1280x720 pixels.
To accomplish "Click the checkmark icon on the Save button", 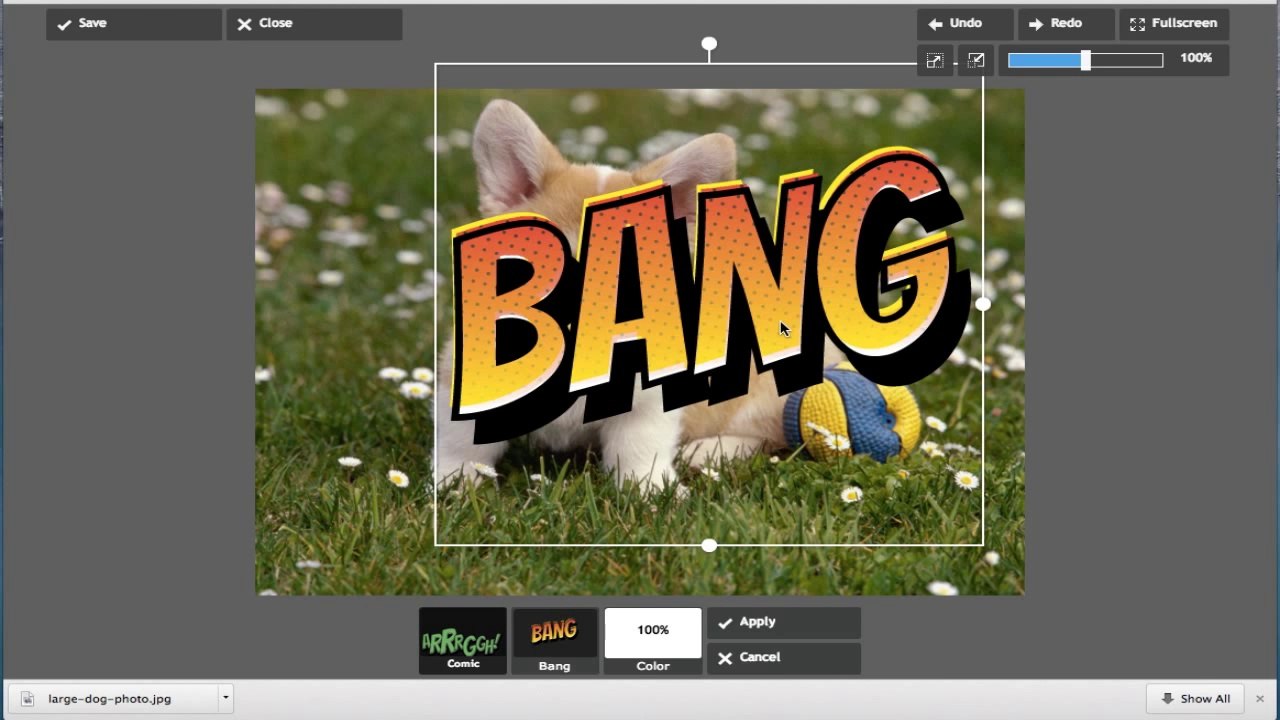I will pos(64,24).
